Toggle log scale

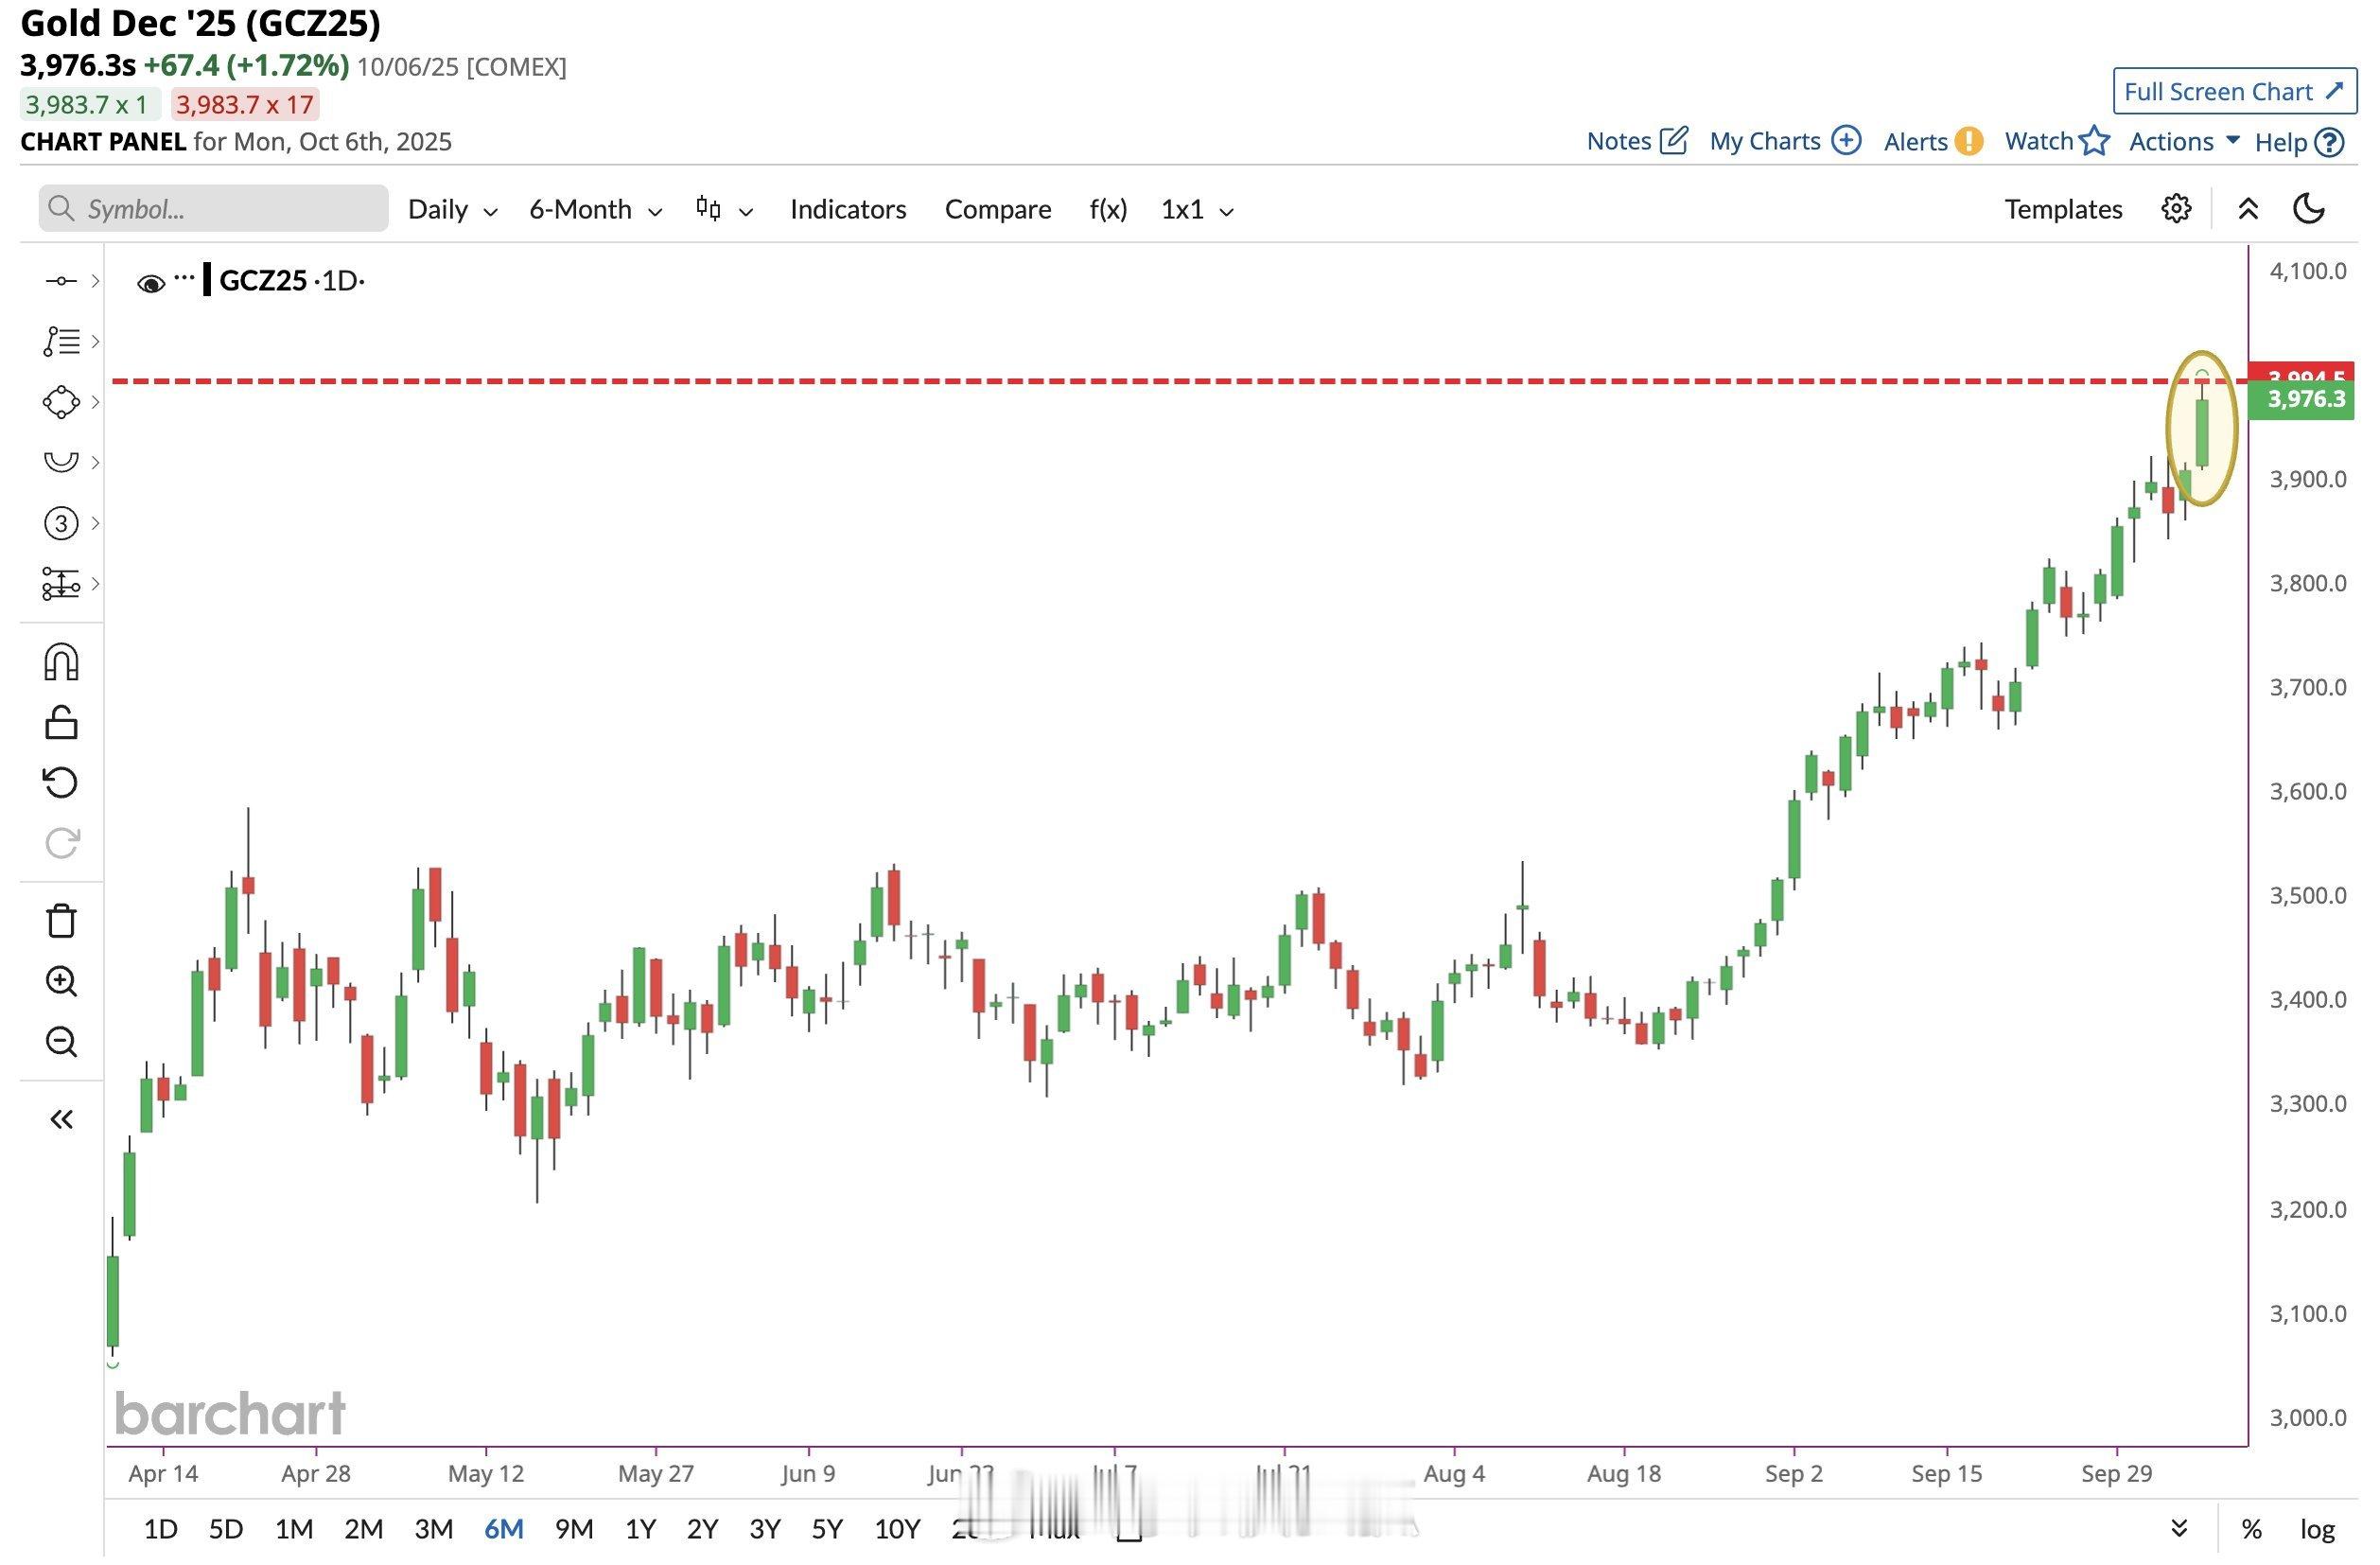(2317, 1529)
